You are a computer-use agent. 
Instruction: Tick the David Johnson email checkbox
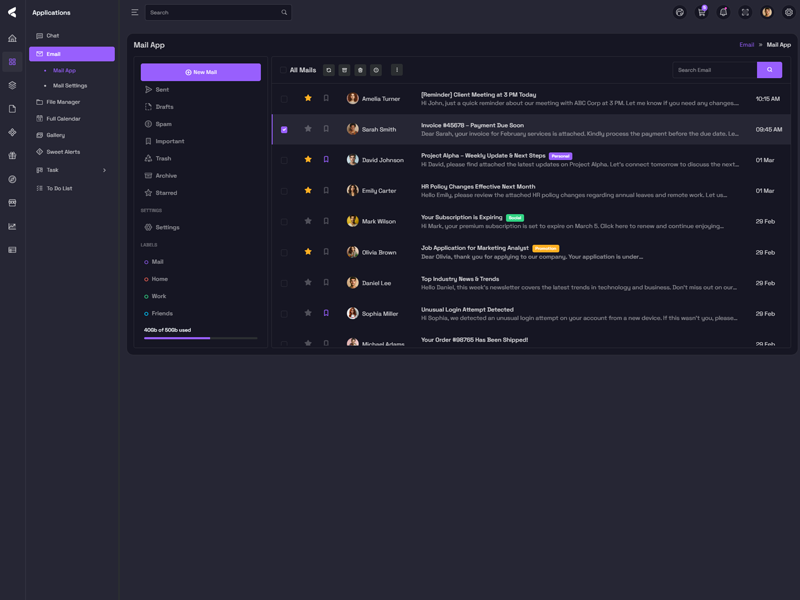click(284, 160)
